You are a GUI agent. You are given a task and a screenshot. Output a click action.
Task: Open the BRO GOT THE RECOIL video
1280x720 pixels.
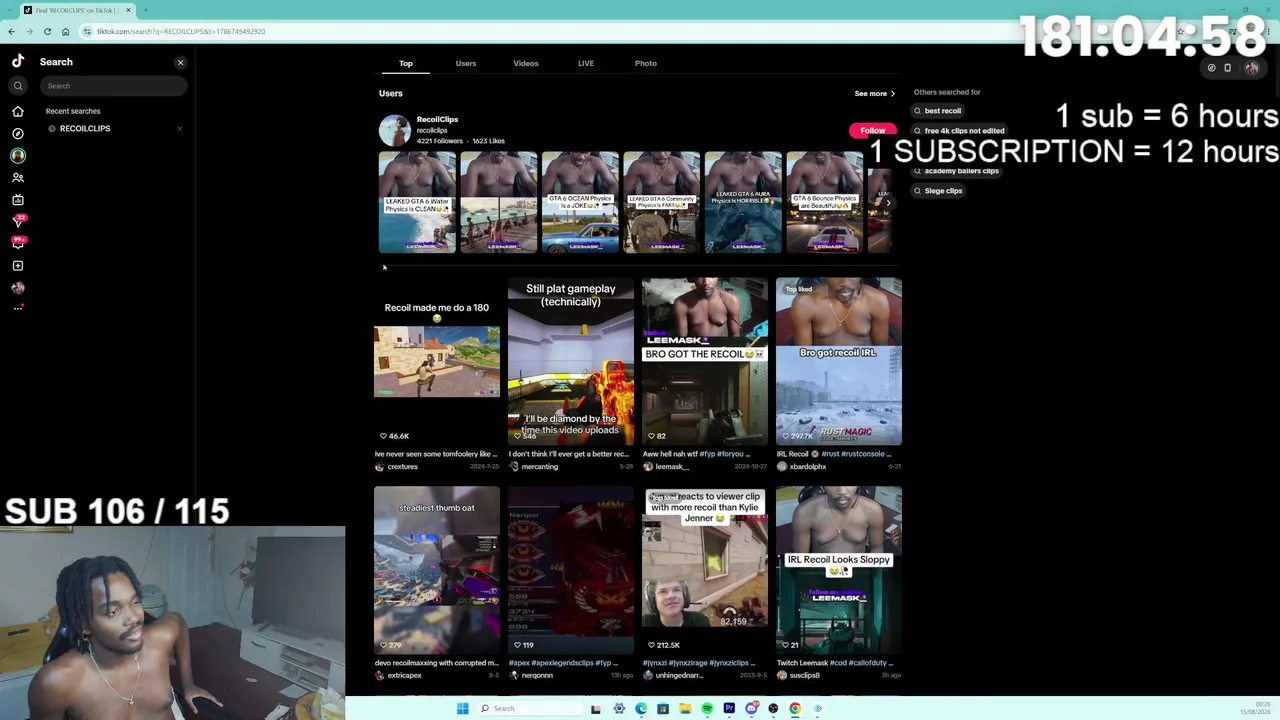coord(705,361)
